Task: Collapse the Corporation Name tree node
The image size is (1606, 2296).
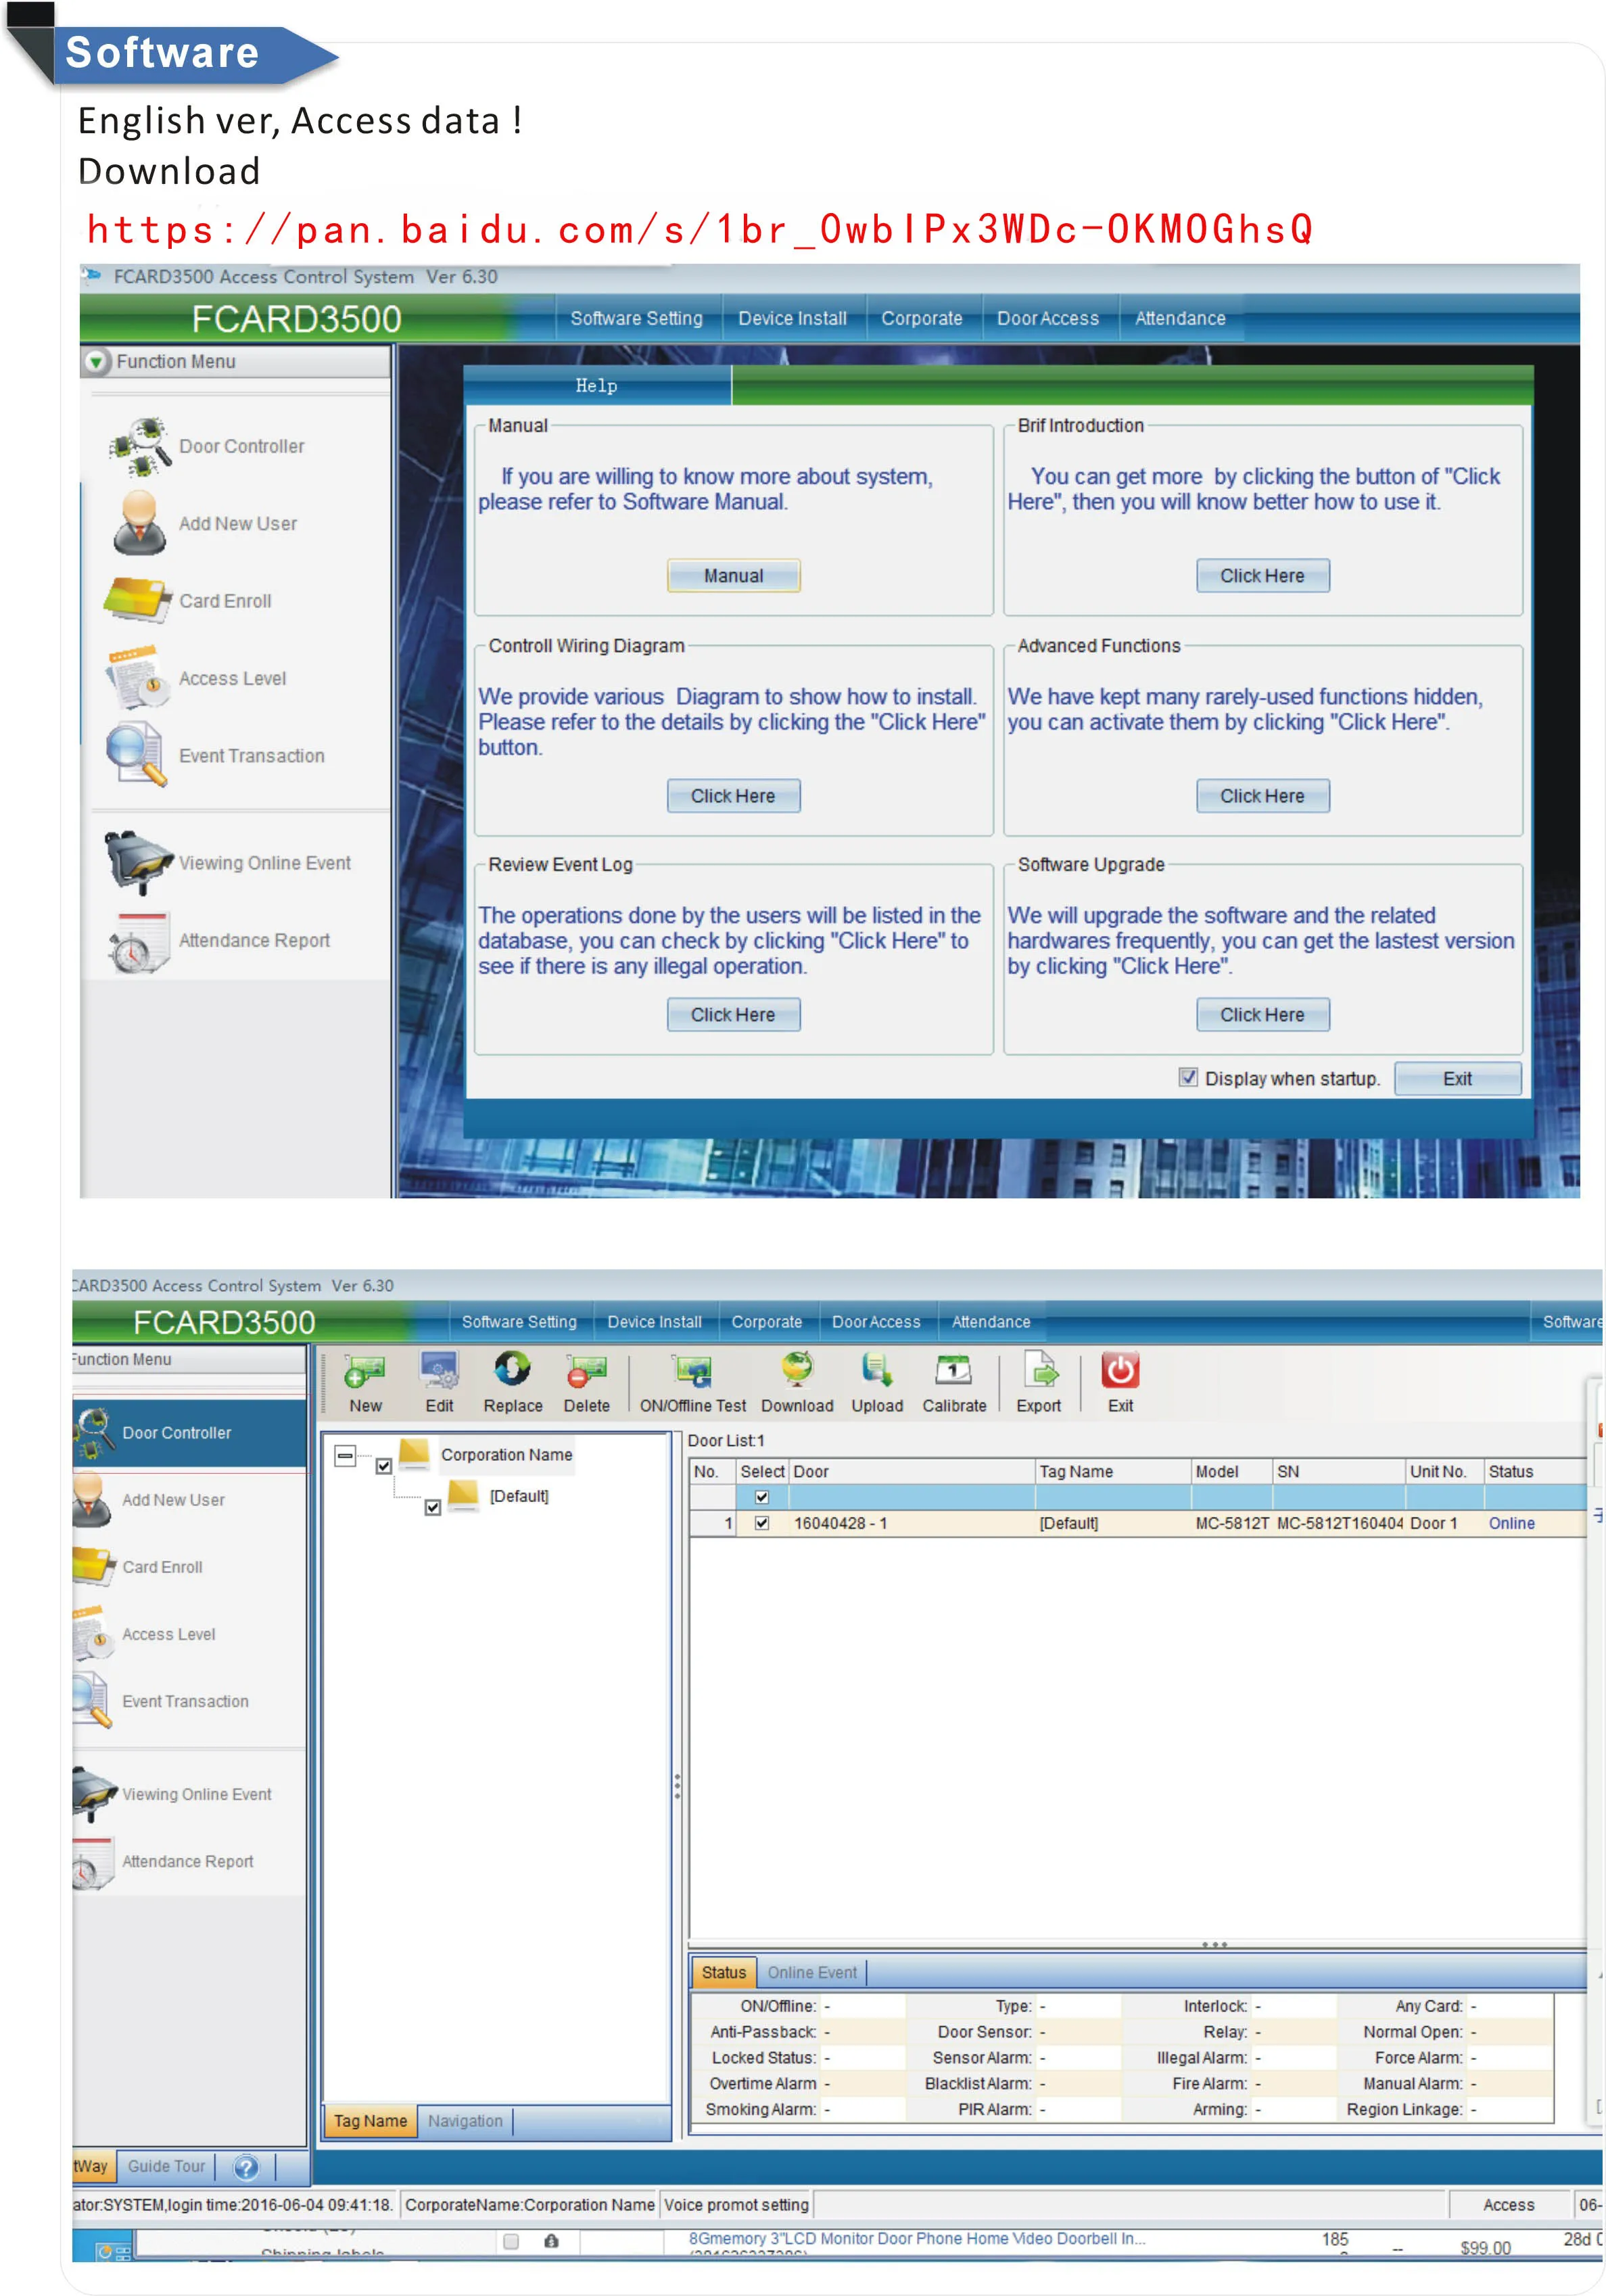Action: [x=345, y=1455]
